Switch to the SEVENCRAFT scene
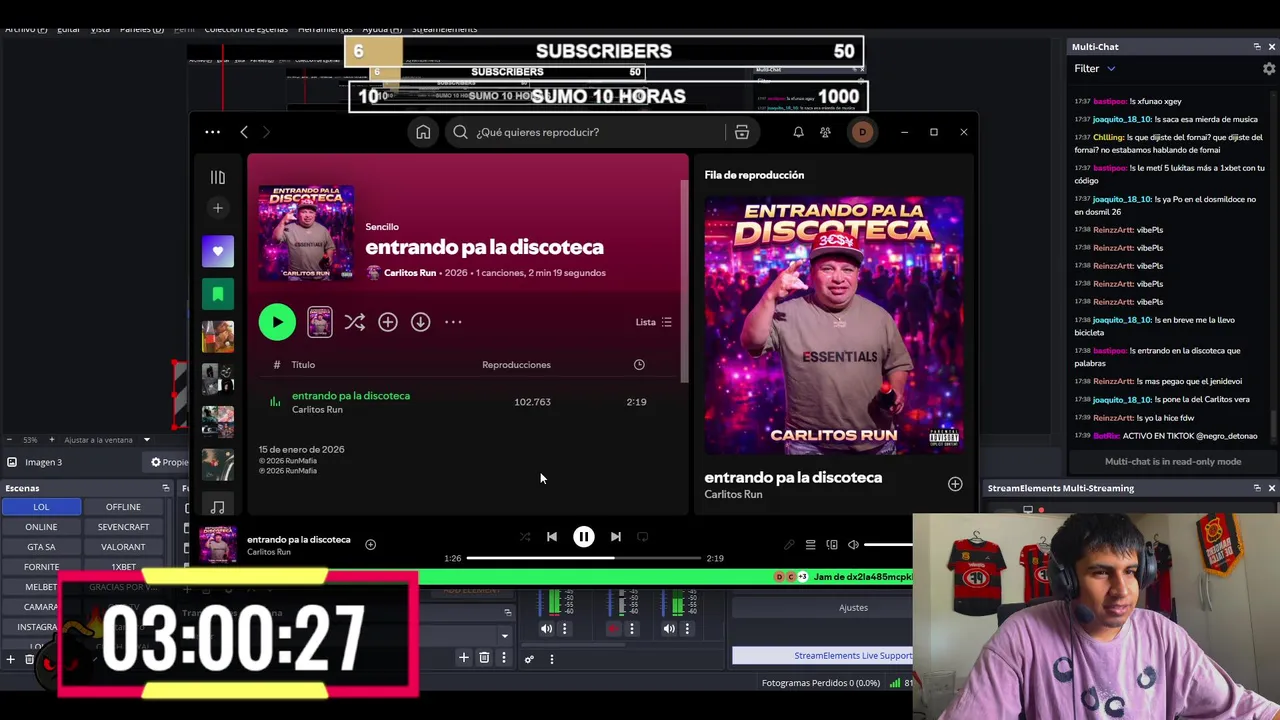 pos(123,527)
